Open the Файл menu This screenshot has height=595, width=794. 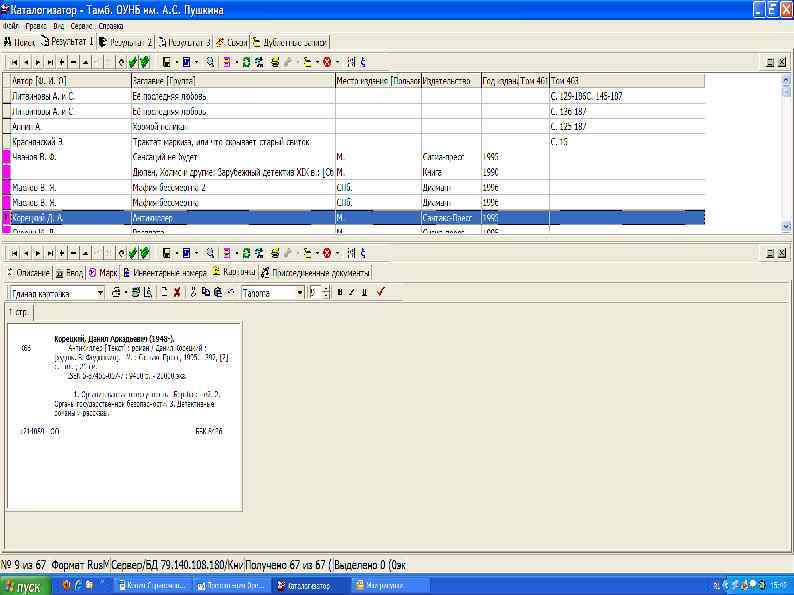[11, 26]
